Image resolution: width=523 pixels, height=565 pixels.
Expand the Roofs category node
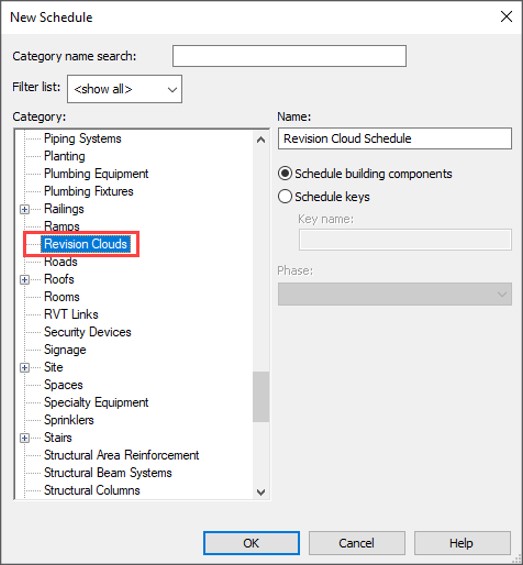click(x=25, y=280)
